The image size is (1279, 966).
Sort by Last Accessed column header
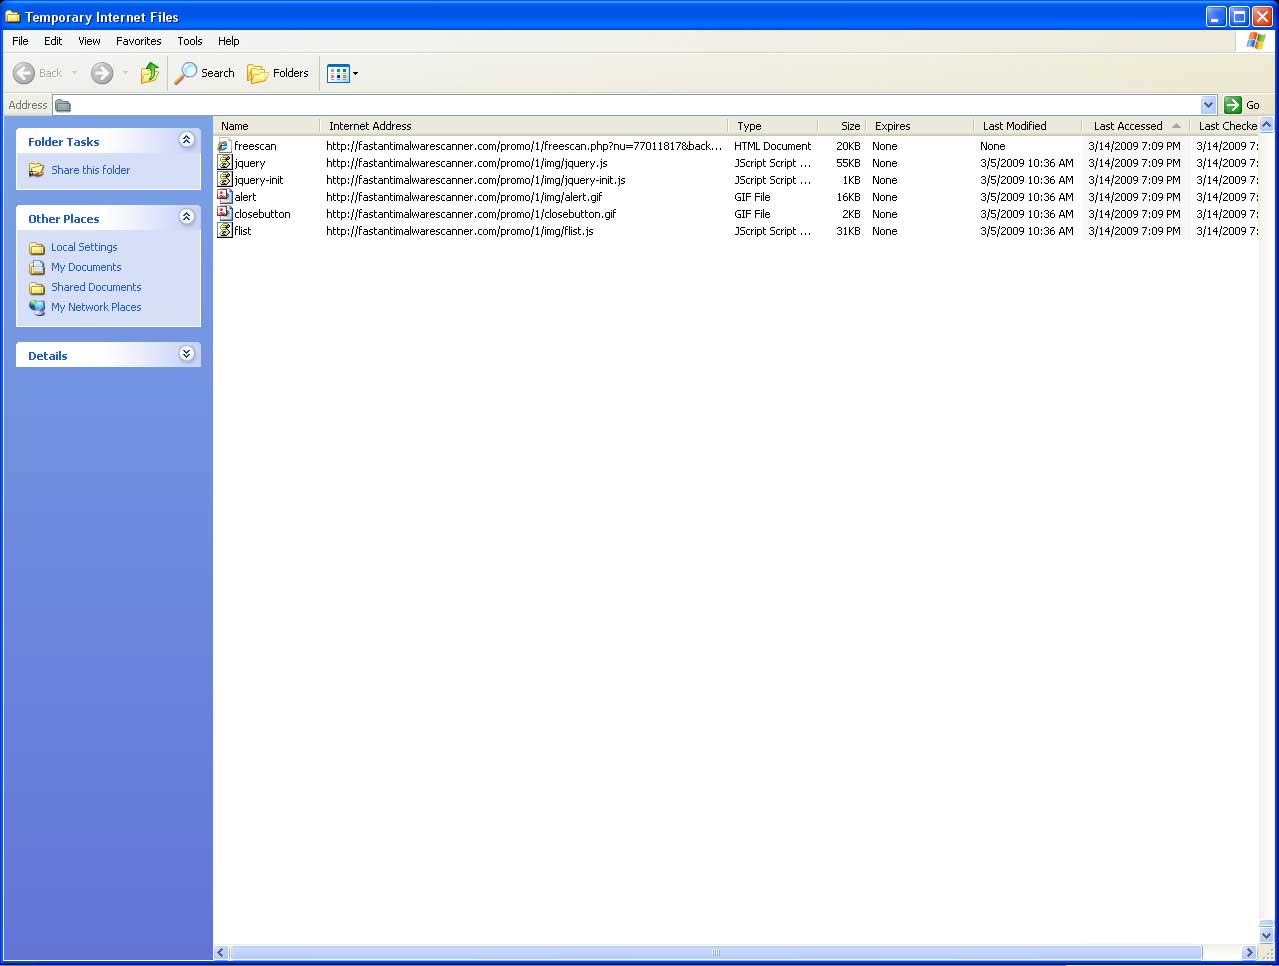[x=1137, y=126]
